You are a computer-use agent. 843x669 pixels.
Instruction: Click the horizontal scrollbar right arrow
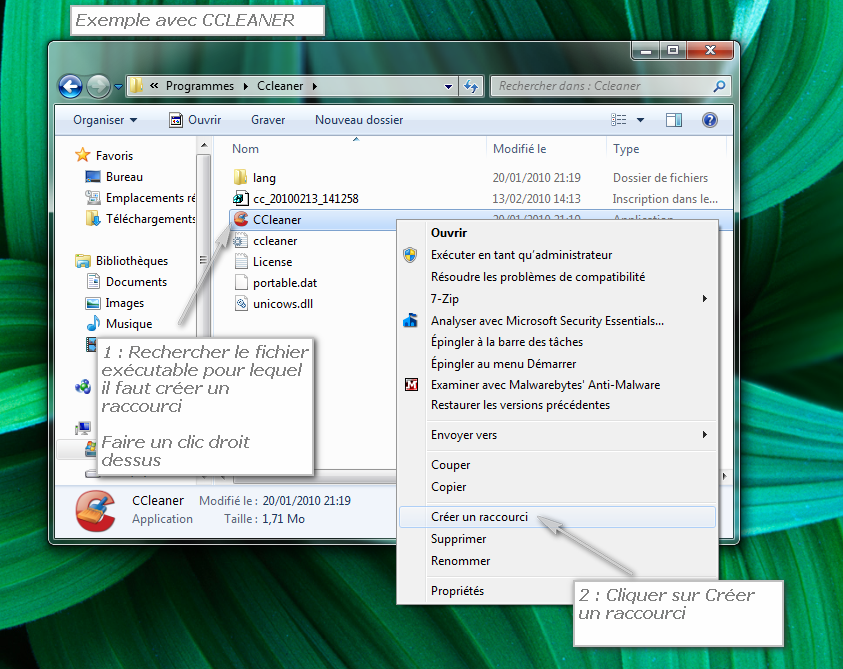coord(724,476)
